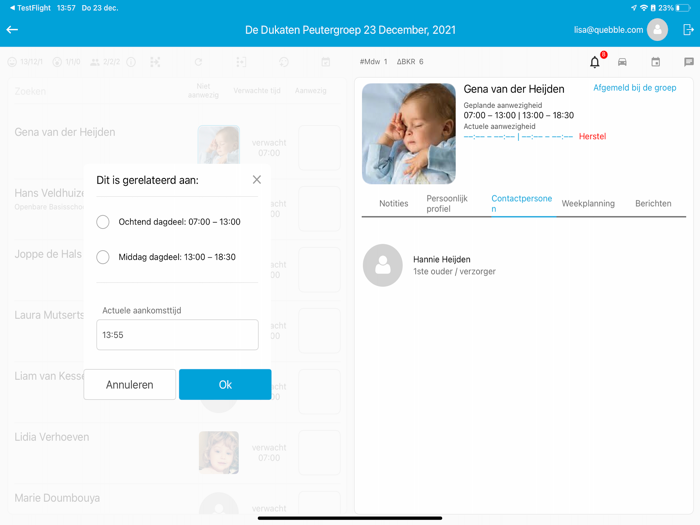Open the calendar icon in the right toolbar
The width and height of the screenshot is (700, 525).
tap(655, 62)
